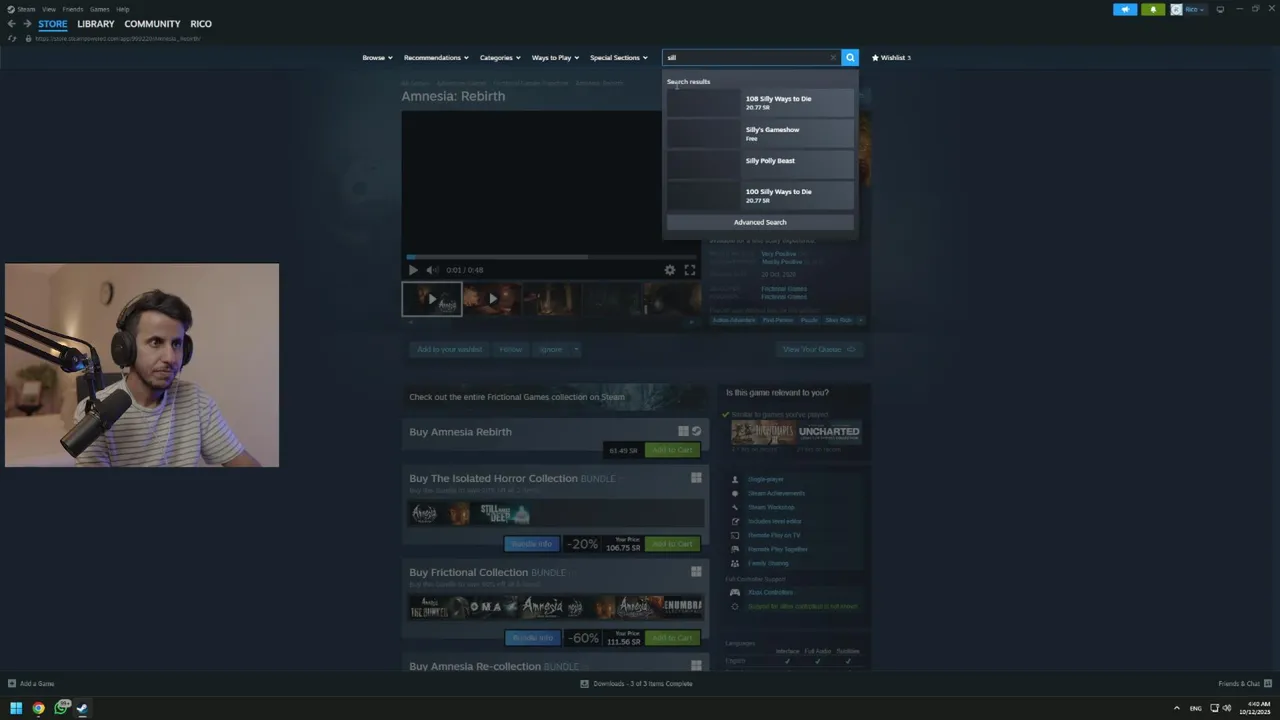1280x720 pixels.
Task: Expand the Recommendations dropdown
Action: point(436,58)
